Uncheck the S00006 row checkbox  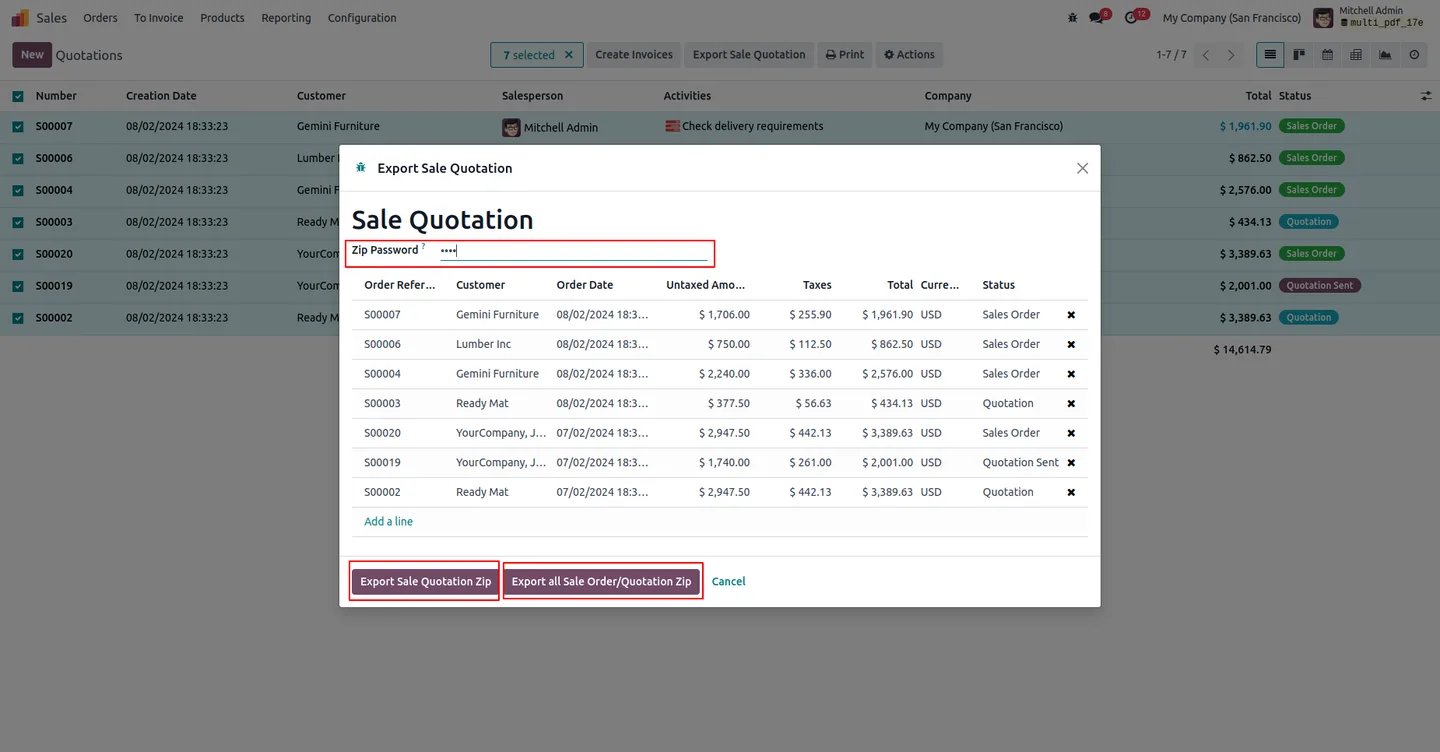click(18, 158)
